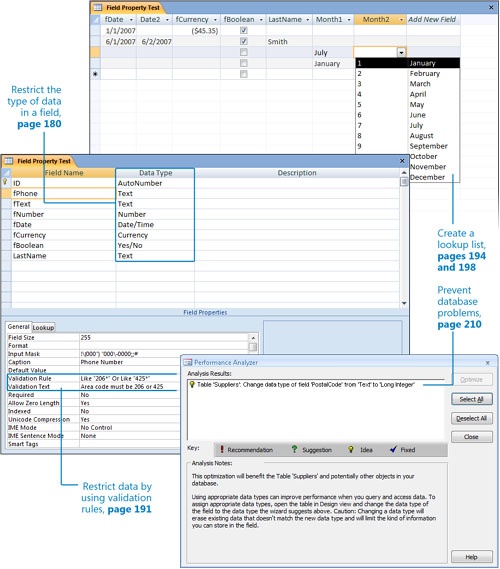The image size is (500, 569).
Task: Uncheck fBoolean checkbox in the 1/1/2007 row
Action: (x=244, y=30)
